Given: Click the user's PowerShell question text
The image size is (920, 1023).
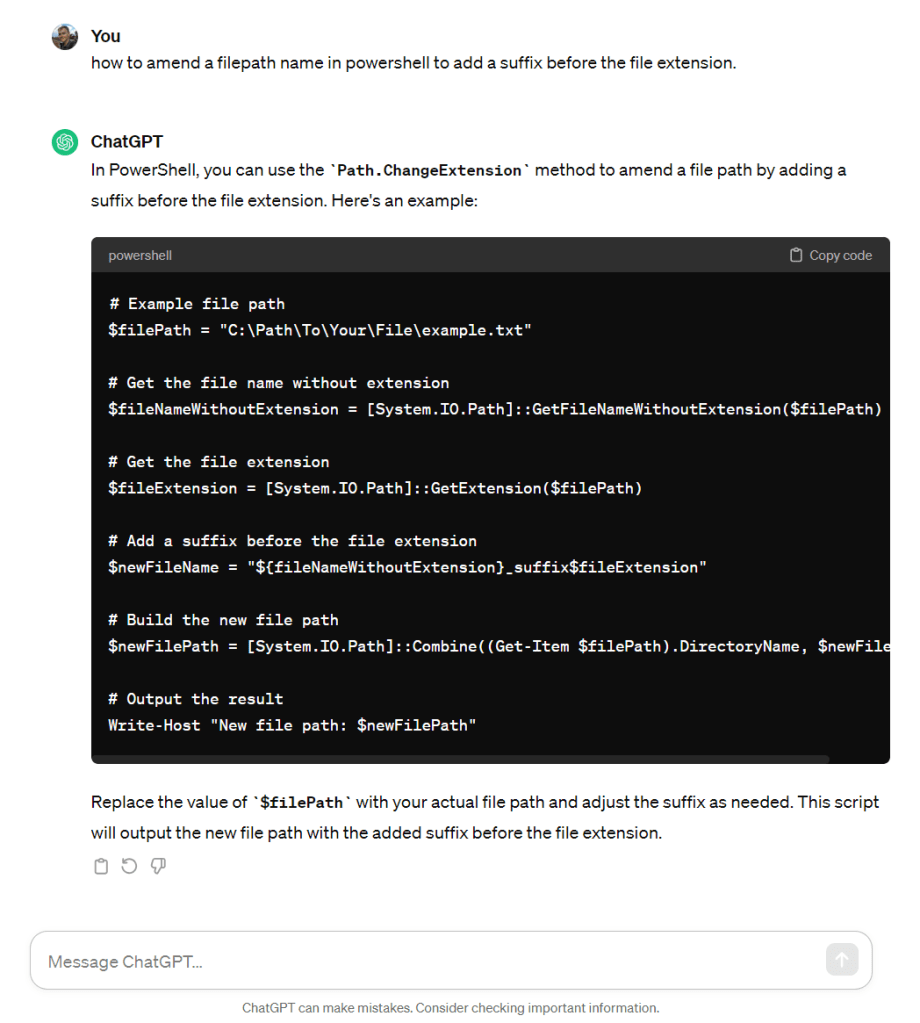Looking at the screenshot, I should pyautogui.click(x=413, y=62).
